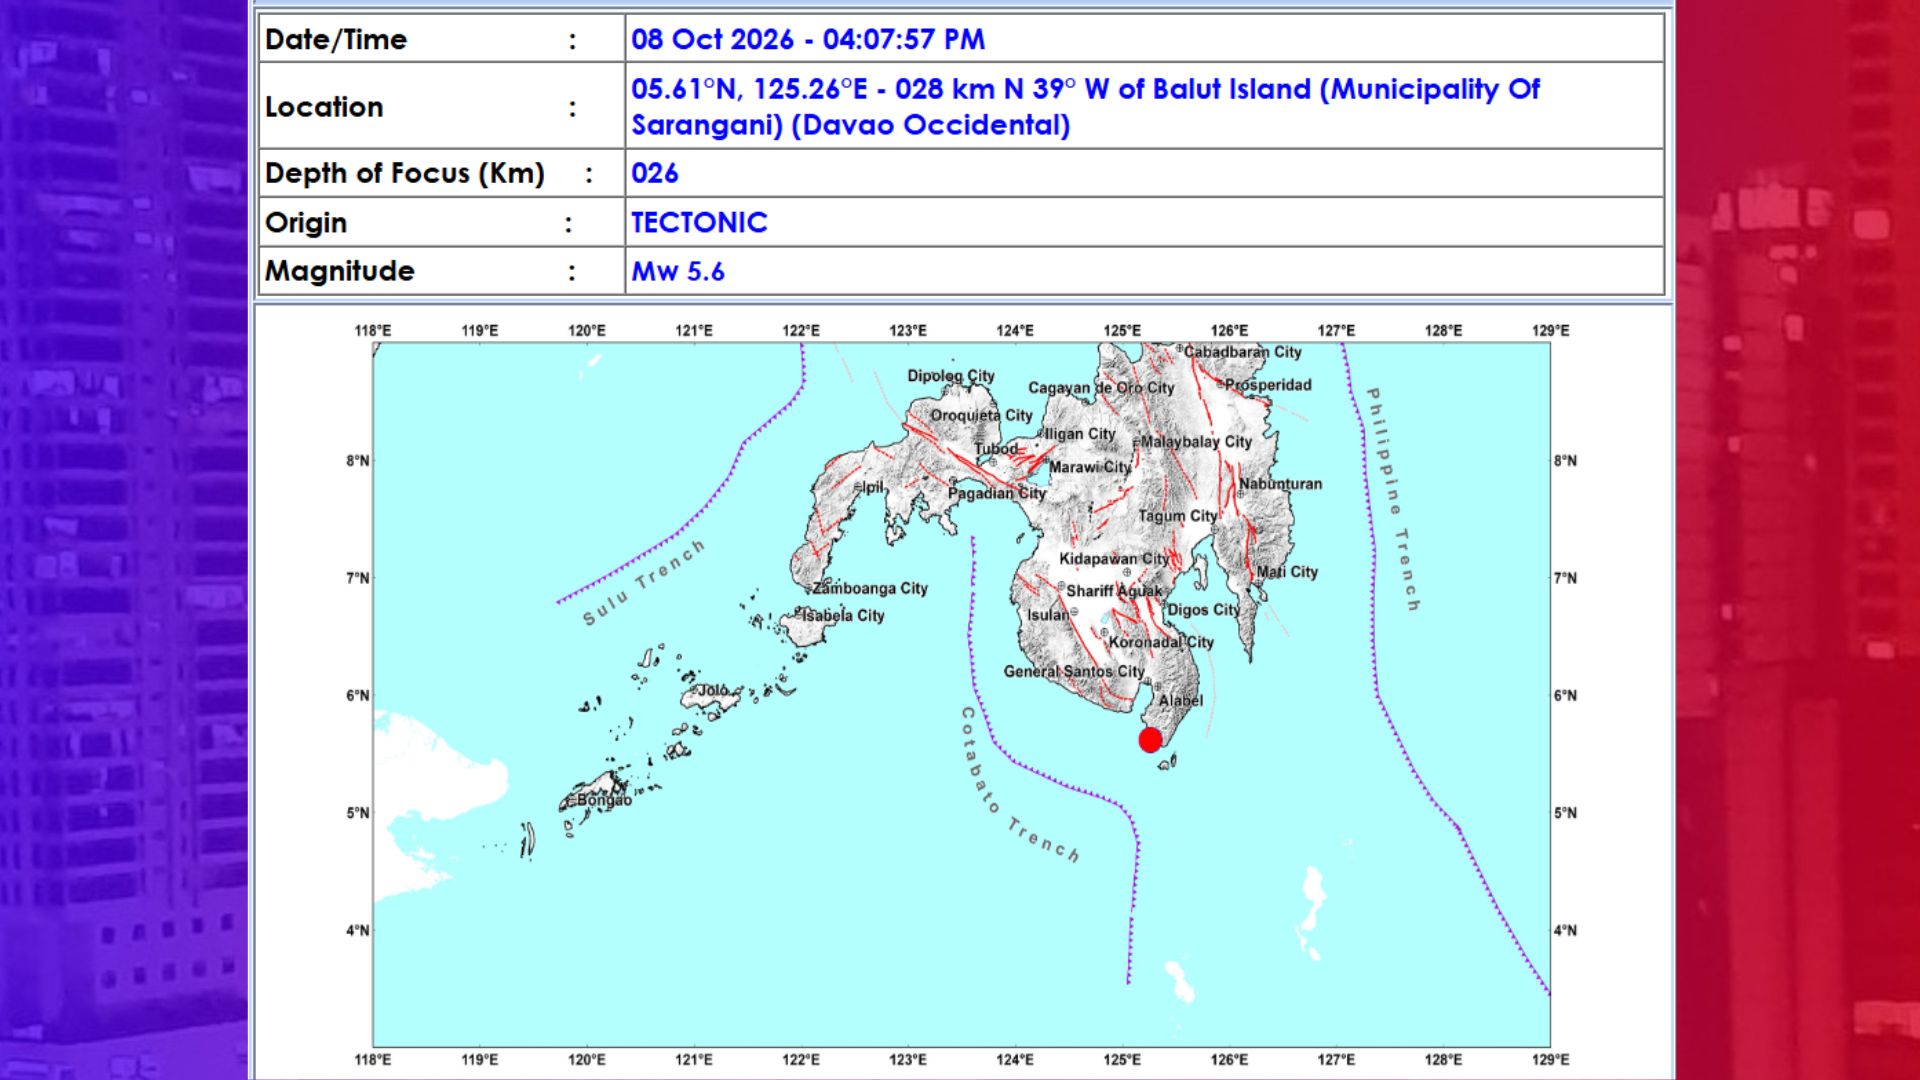Click Cabadbaran City label on map
Viewport: 1920px width, 1080px height.
1243,352
